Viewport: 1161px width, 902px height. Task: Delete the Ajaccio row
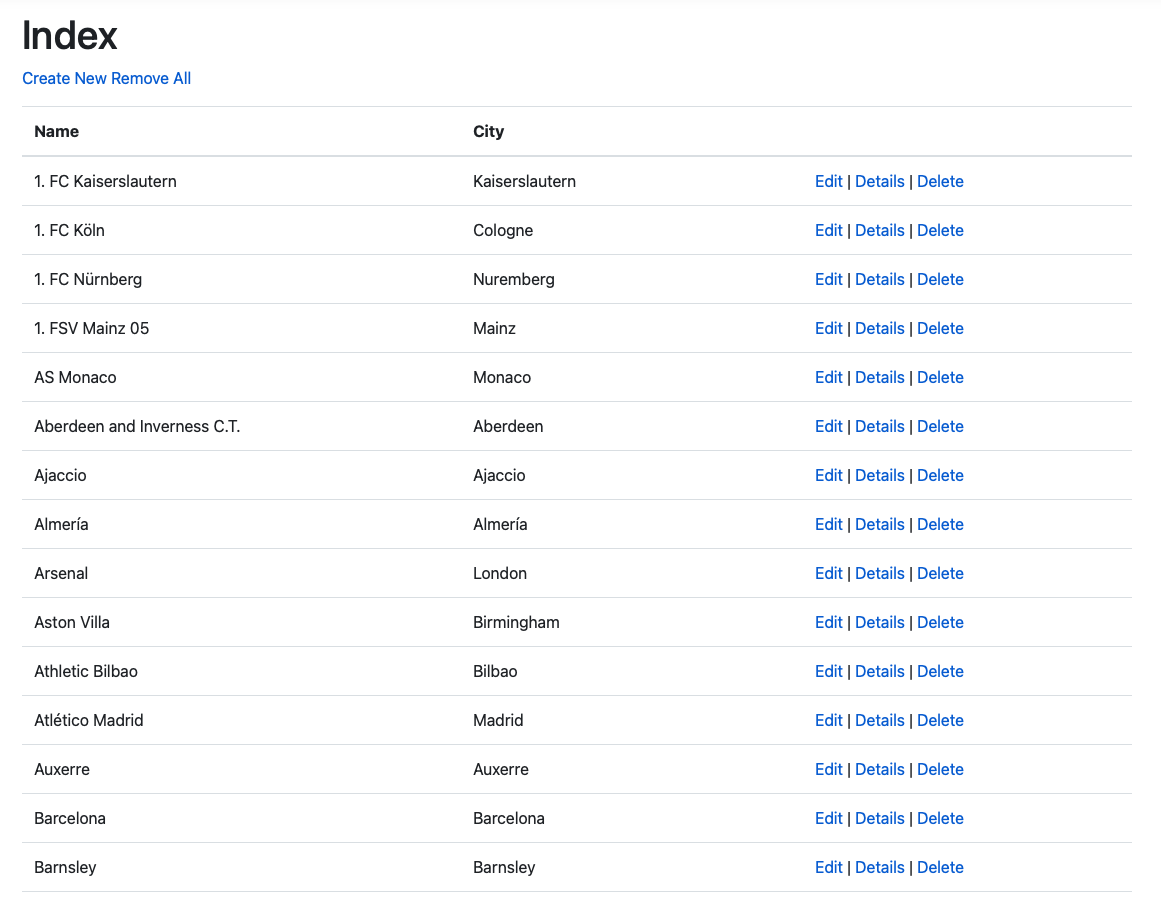[x=940, y=475]
